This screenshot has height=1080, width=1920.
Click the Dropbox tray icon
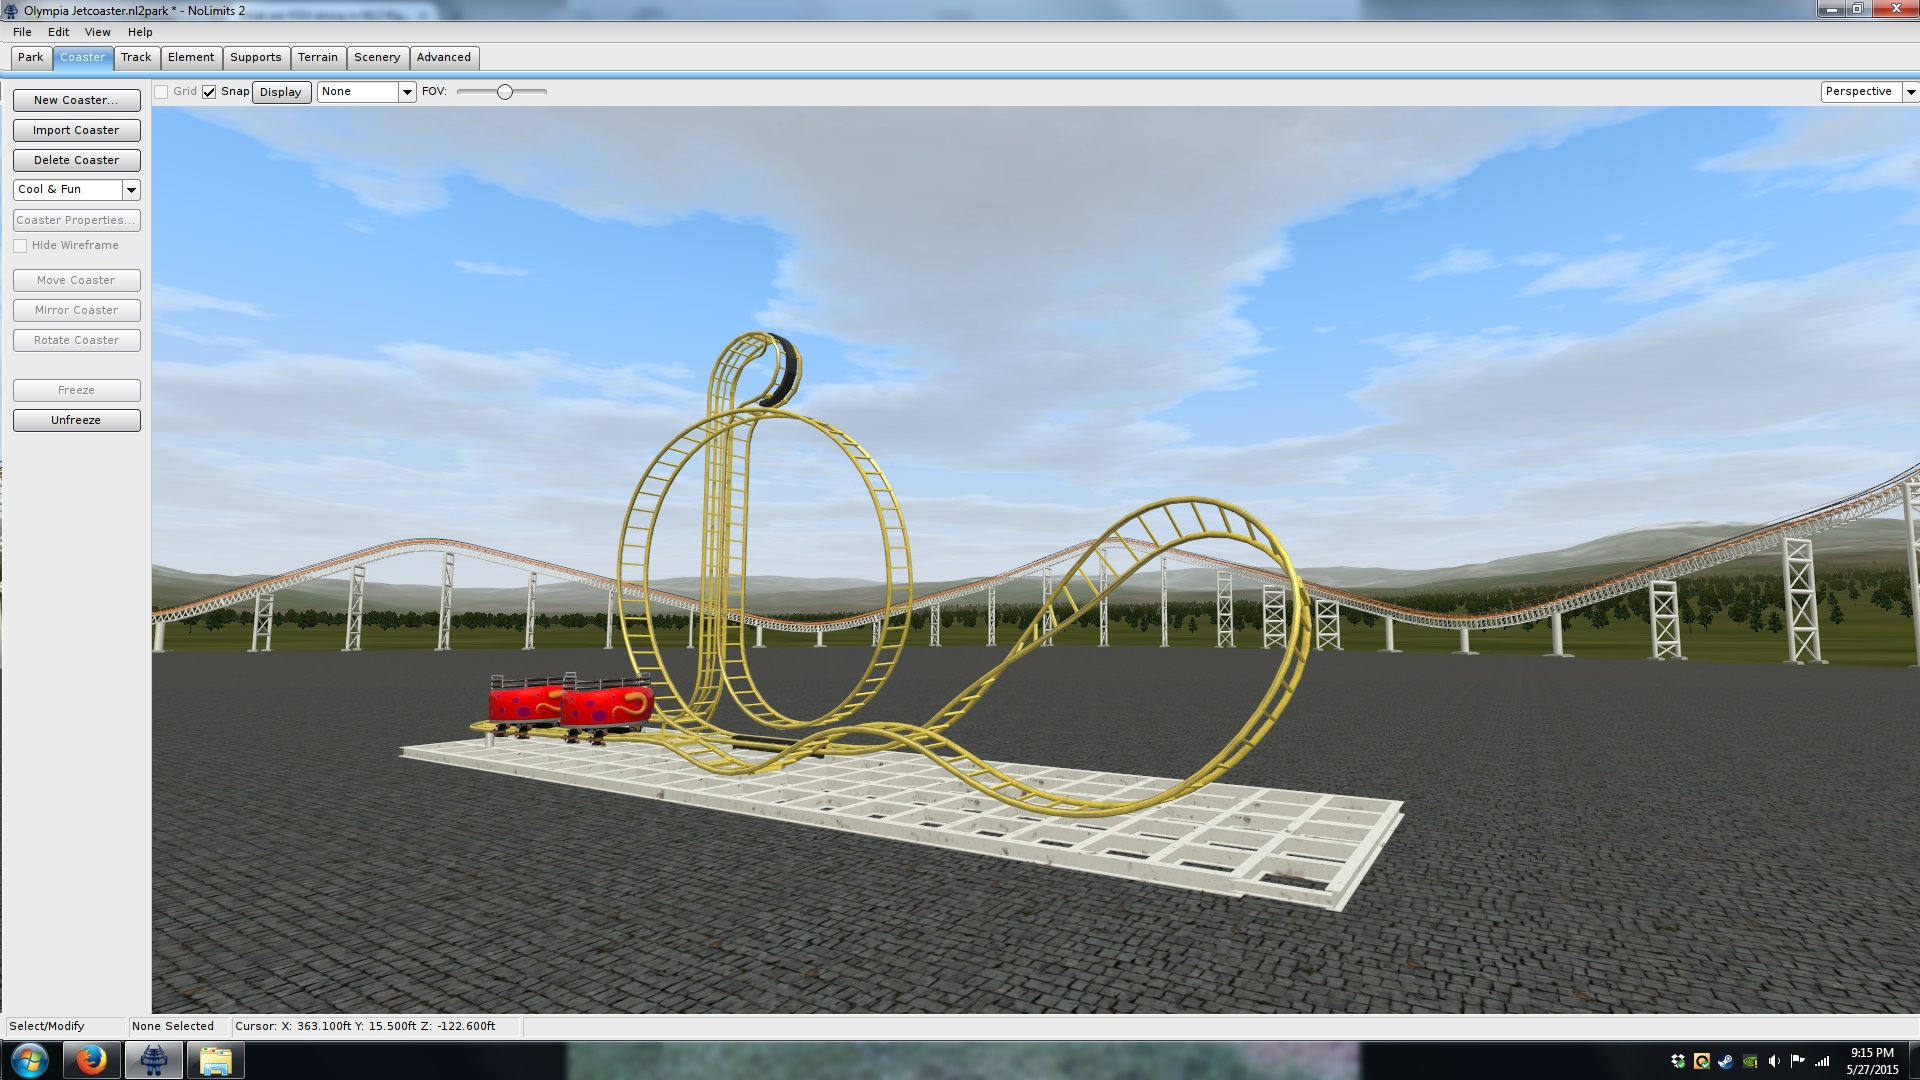[1678, 1061]
